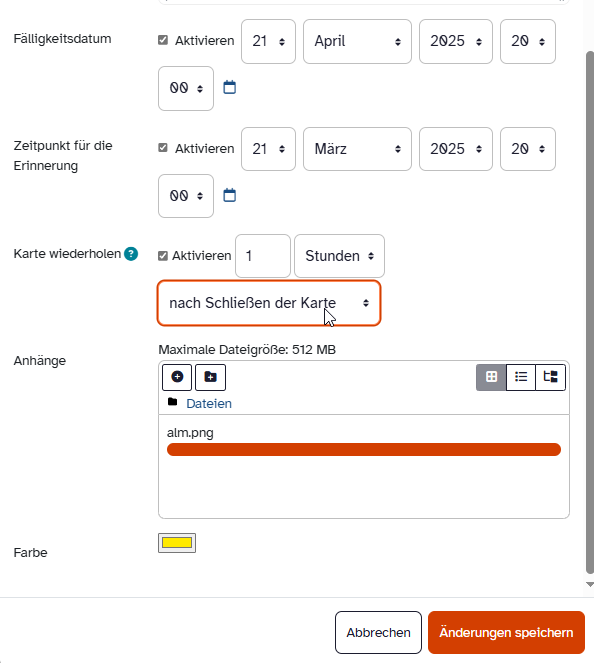This screenshot has width=594, height=663.
Task: Switch attachments to list detail view
Action: [x=521, y=377]
